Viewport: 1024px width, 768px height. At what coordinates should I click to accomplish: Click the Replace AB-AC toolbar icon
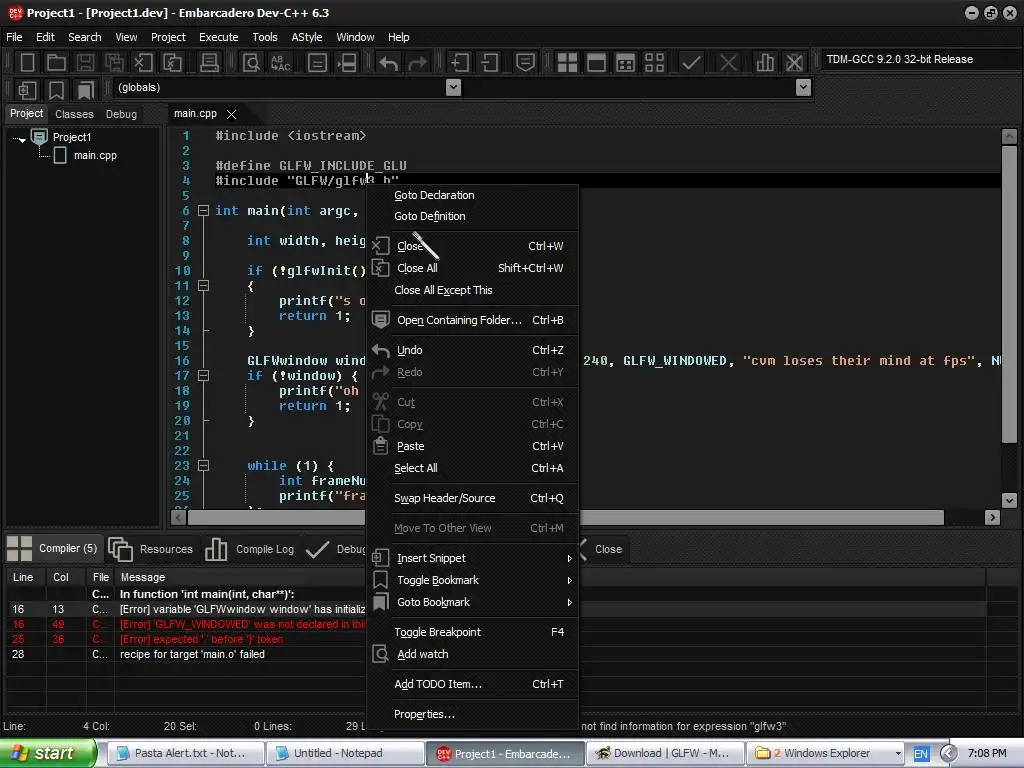pyautogui.click(x=281, y=63)
